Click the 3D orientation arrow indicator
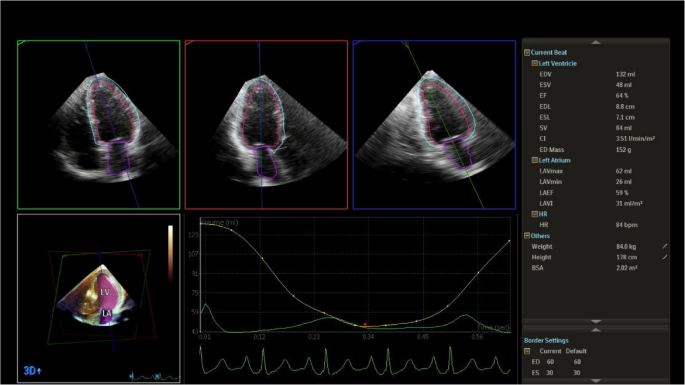Screen dimensions: 685x385 (x=39, y=371)
